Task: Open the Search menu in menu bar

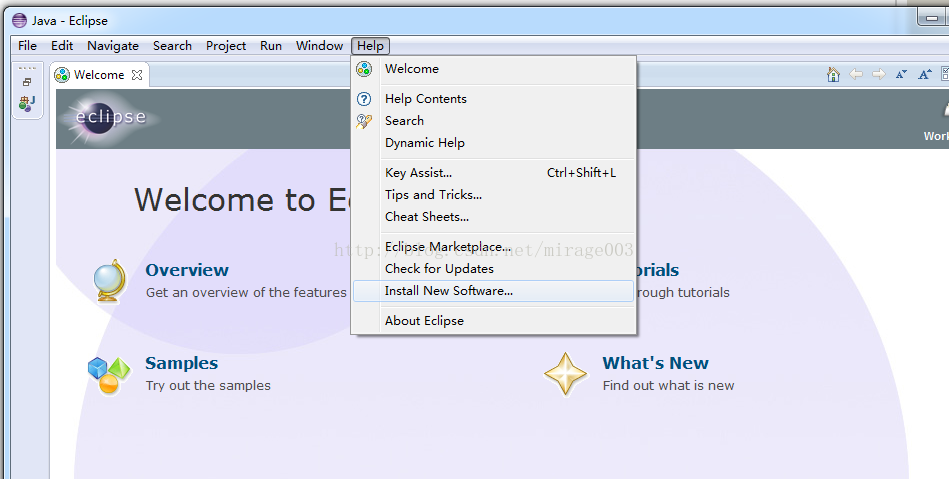Action: (x=172, y=46)
